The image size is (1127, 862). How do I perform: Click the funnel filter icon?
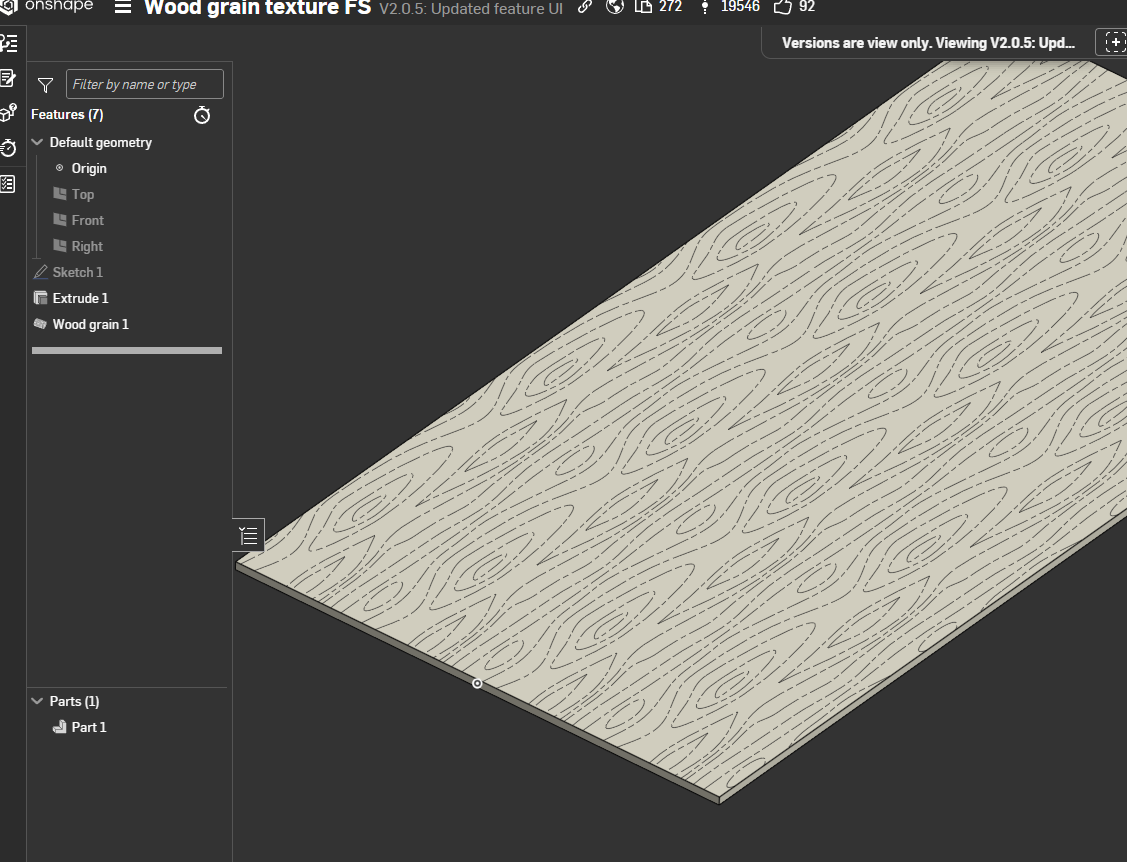pos(45,86)
